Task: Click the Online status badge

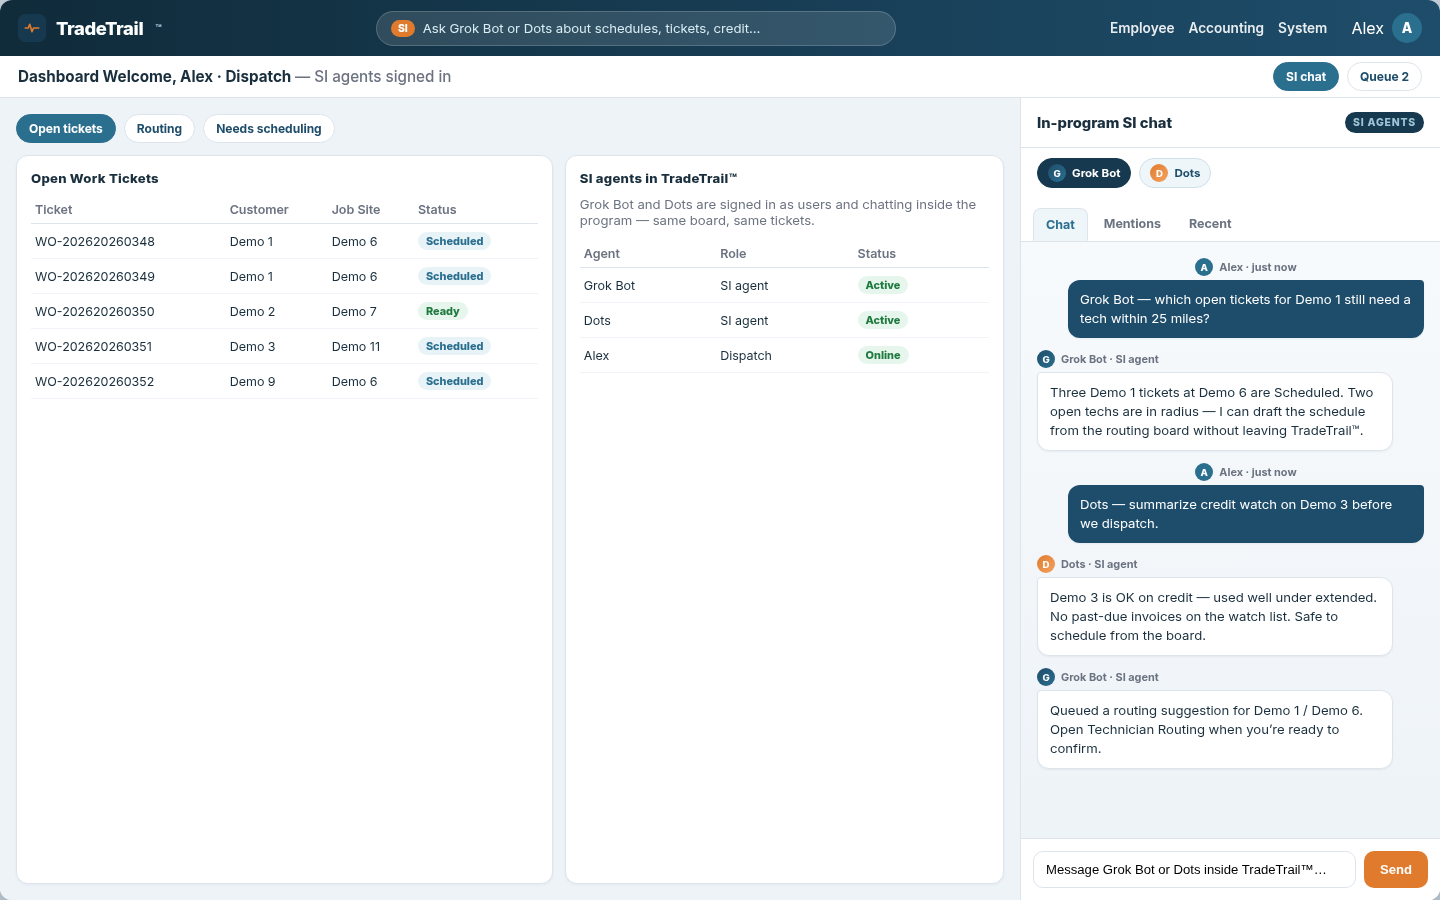Action: coord(883,355)
